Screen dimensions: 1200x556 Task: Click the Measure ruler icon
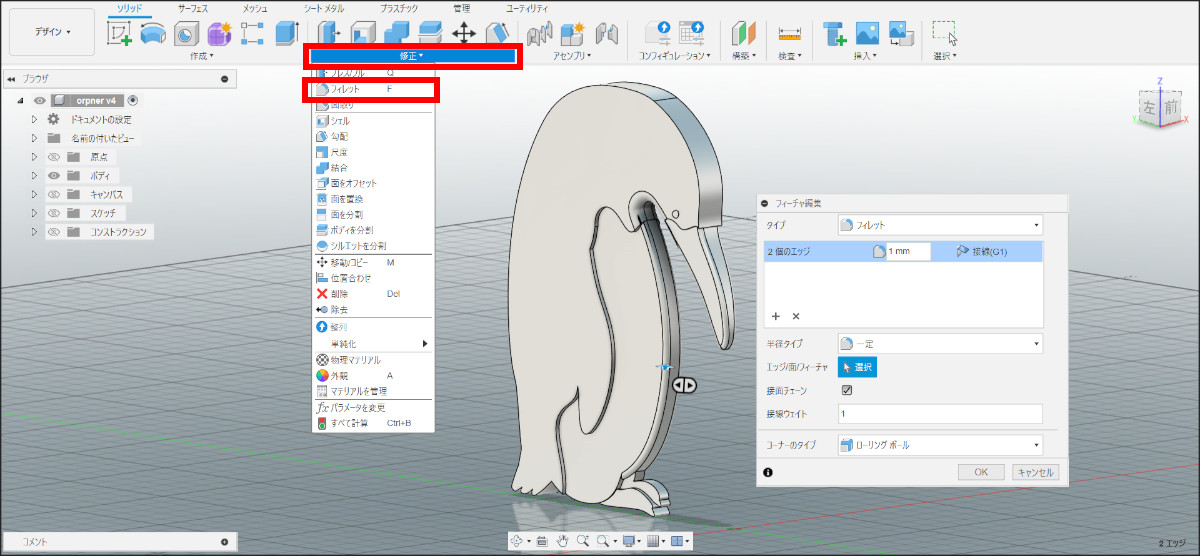tap(790, 33)
